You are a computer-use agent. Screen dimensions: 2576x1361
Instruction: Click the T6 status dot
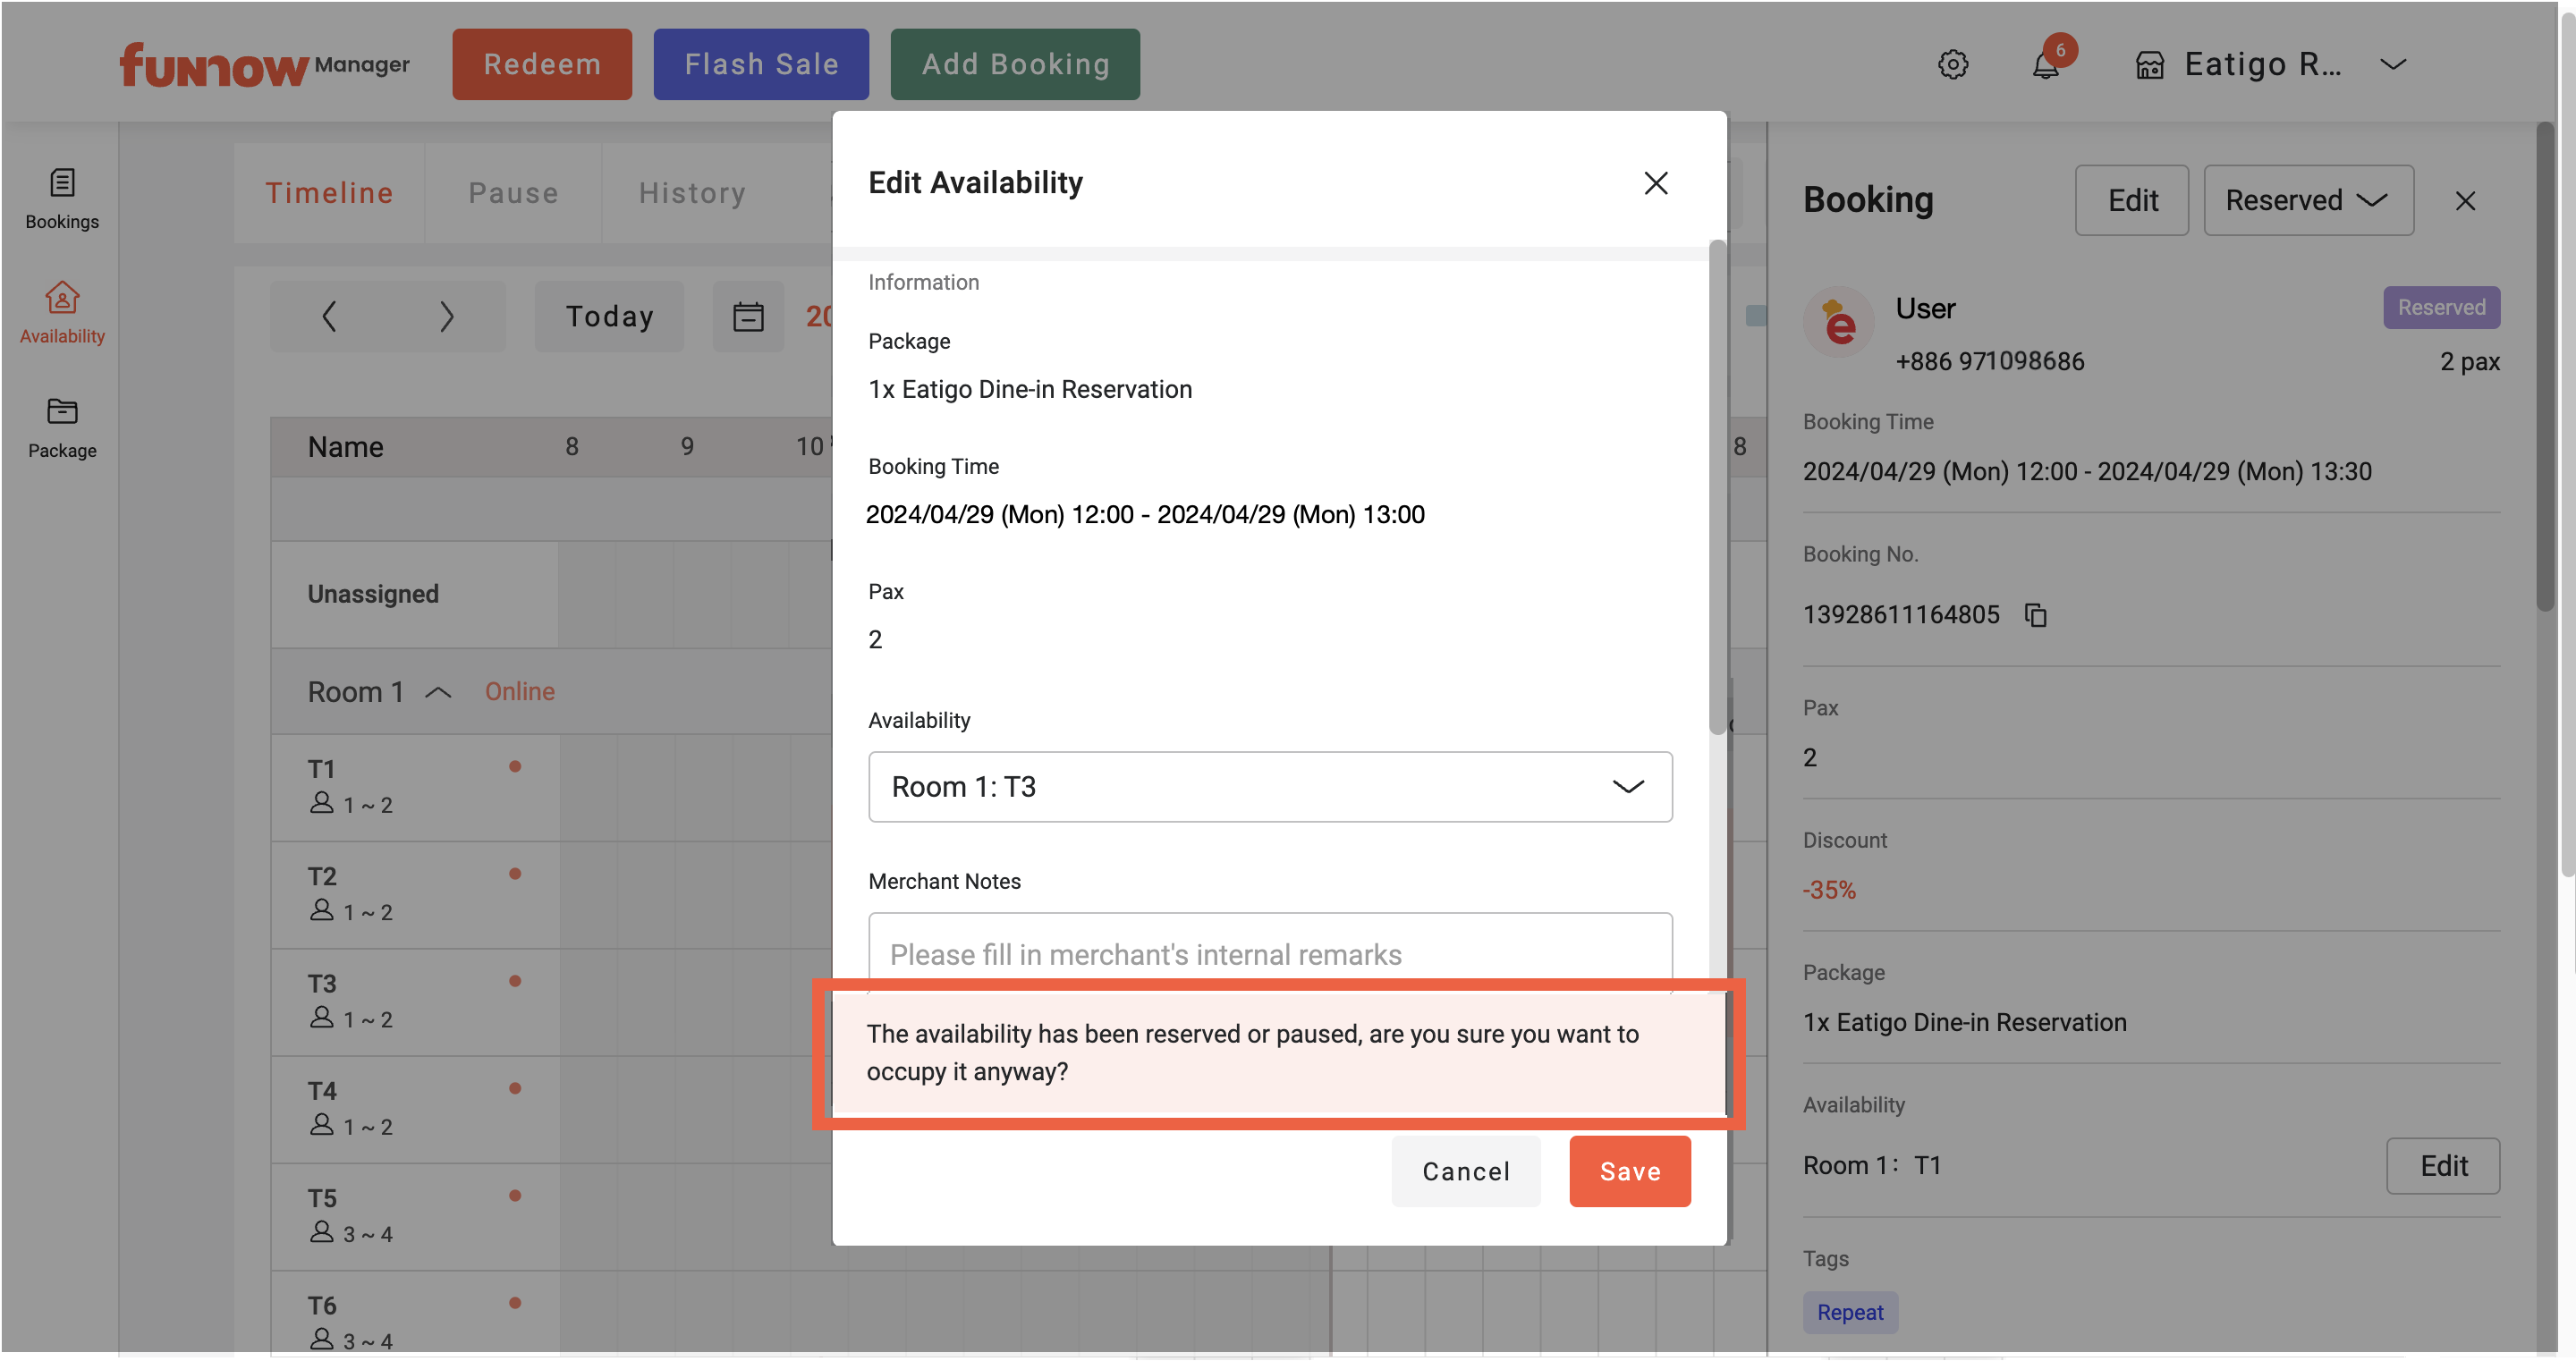515,1303
